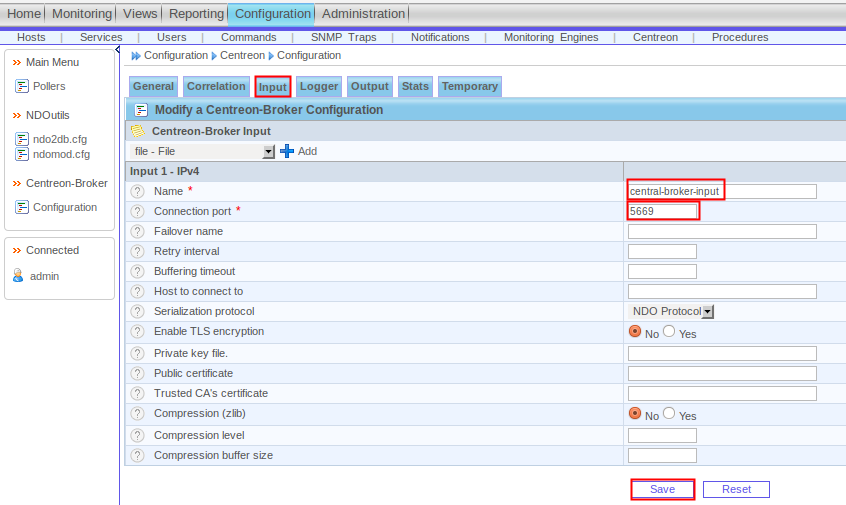Open the Reporting top menu
This screenshot has height=505, width=846.
pyautogui.click(x=196, y=14)
